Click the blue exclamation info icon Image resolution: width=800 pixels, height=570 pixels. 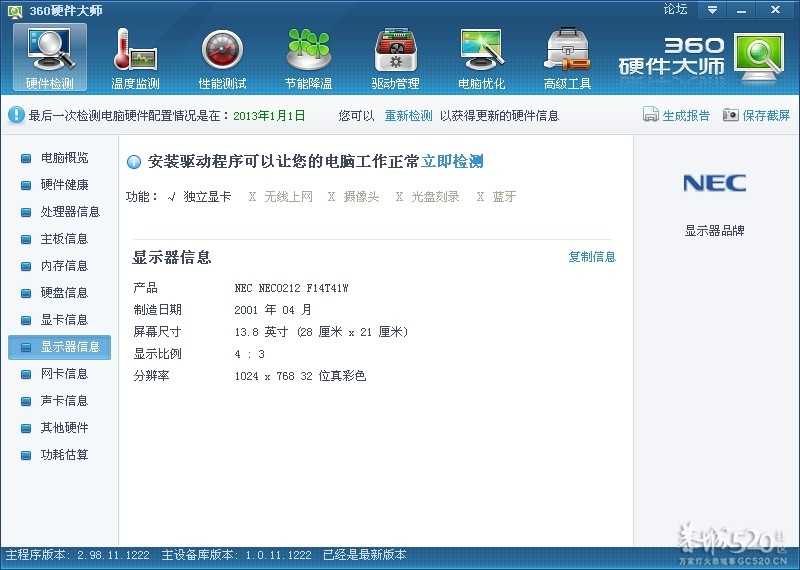[16, 115]
